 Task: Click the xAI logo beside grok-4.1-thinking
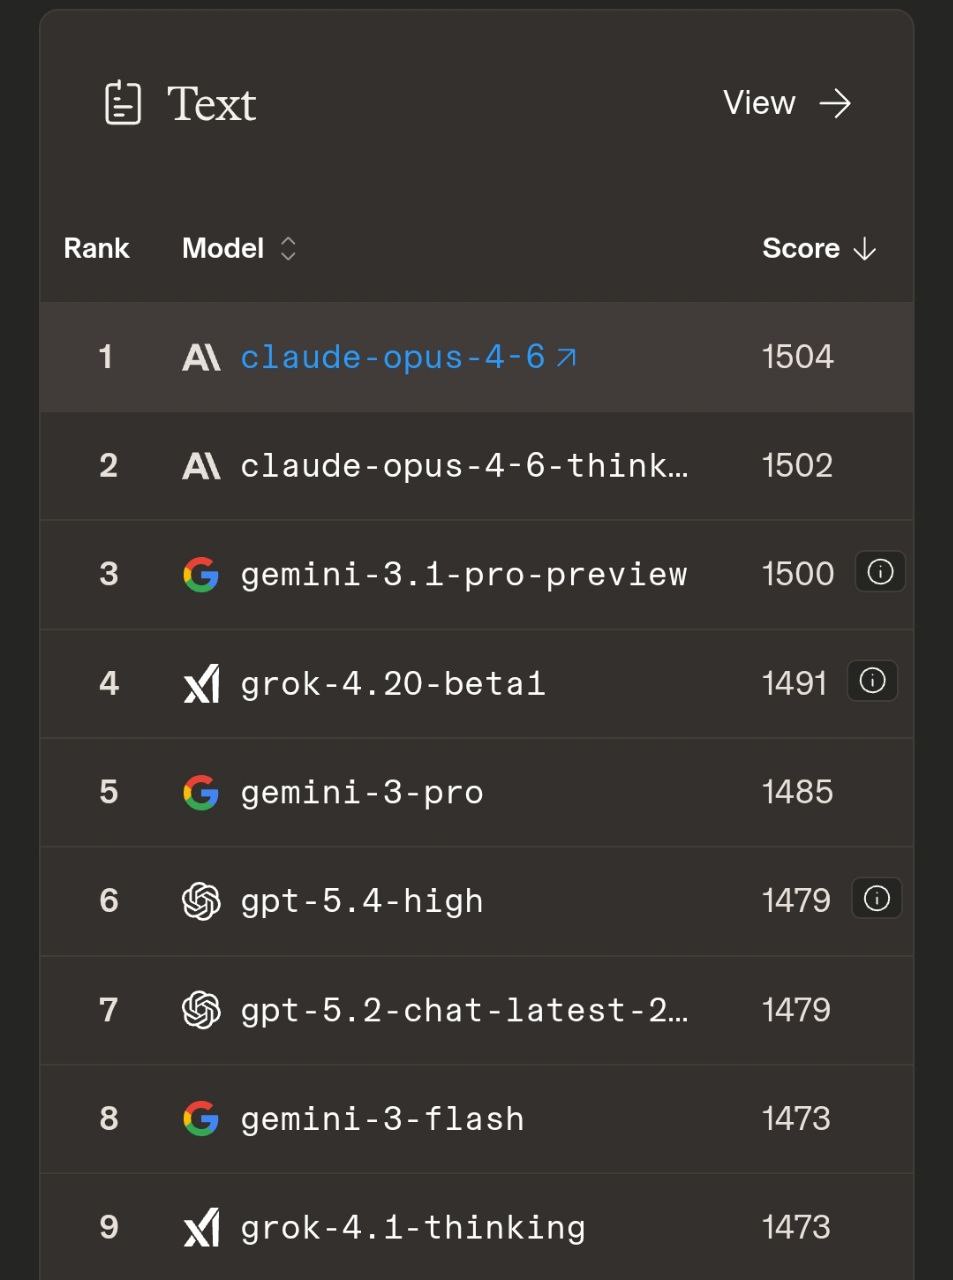pos(201,1227)
